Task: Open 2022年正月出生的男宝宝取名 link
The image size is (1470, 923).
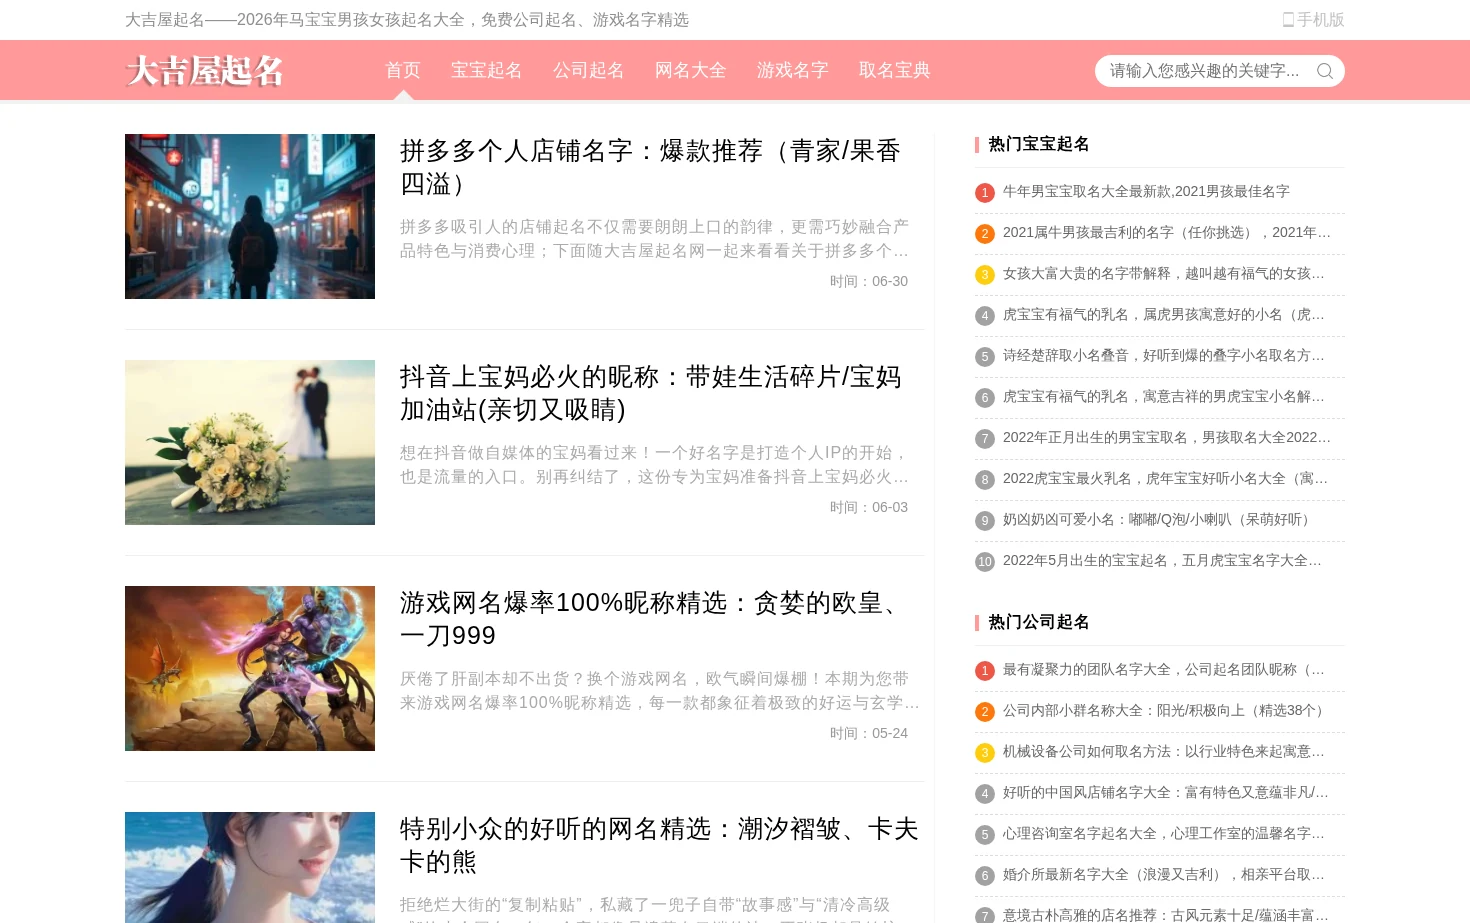Action: coord(1167,437)
